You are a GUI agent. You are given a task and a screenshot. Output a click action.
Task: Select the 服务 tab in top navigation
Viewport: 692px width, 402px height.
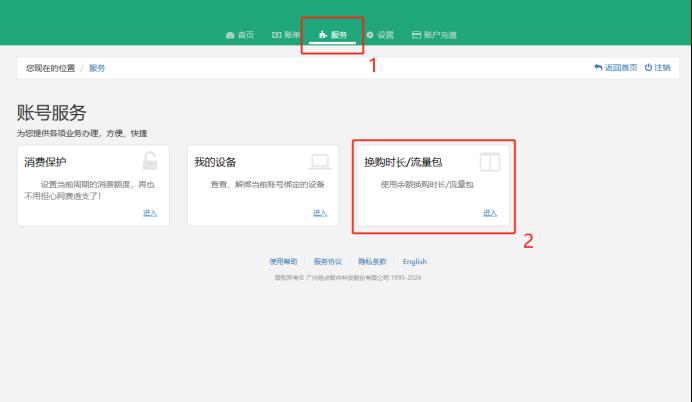point(334,35)
